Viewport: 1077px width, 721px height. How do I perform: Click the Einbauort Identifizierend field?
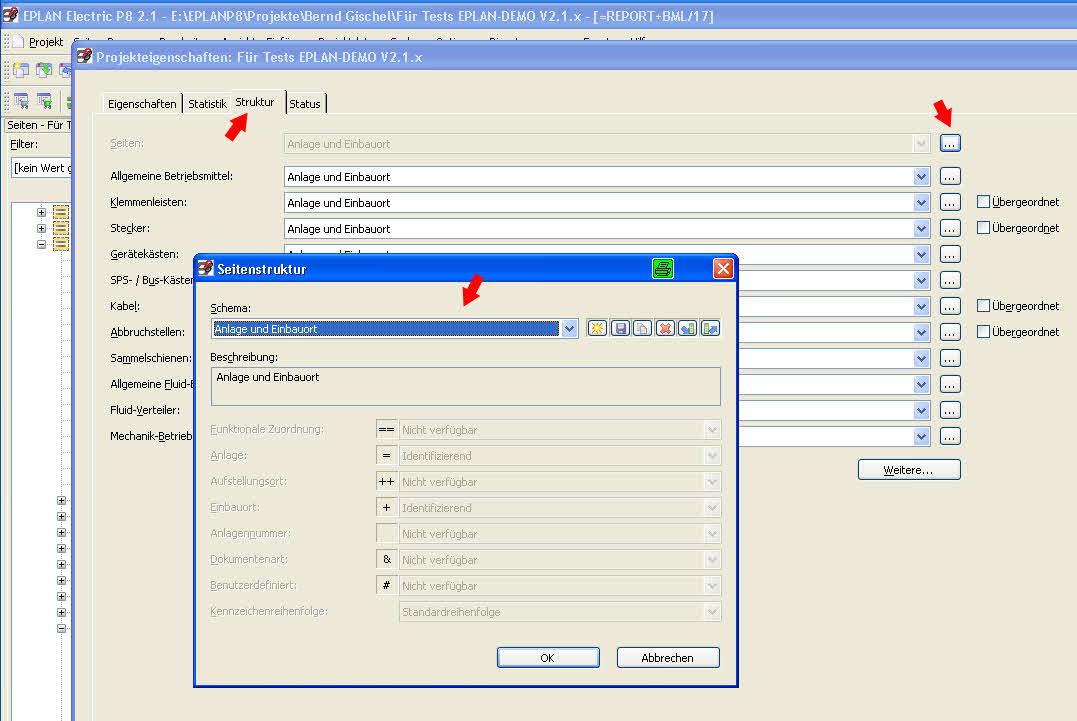coord(560,508)
